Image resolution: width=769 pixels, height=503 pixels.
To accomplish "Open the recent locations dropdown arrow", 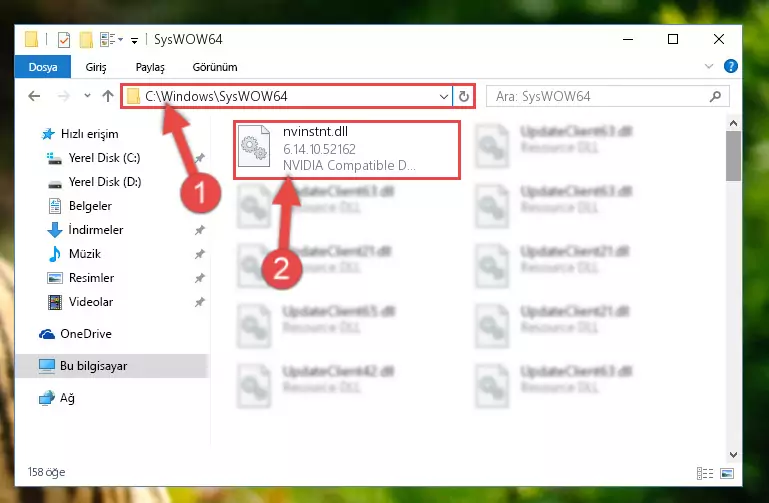I will [x=87, y=96].
